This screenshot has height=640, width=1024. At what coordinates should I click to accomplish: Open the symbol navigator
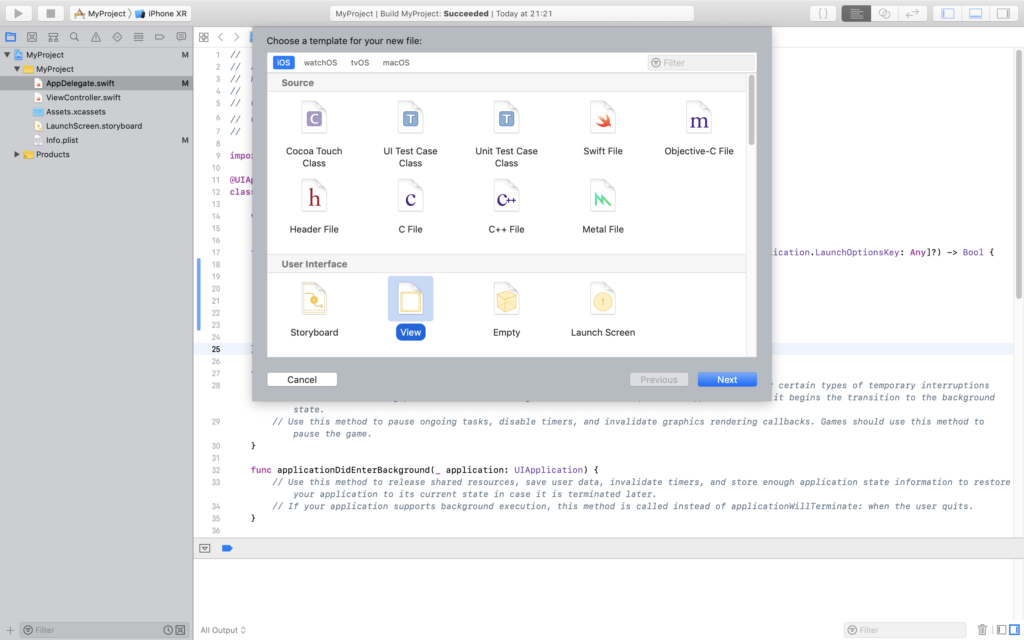click(54, 37)
